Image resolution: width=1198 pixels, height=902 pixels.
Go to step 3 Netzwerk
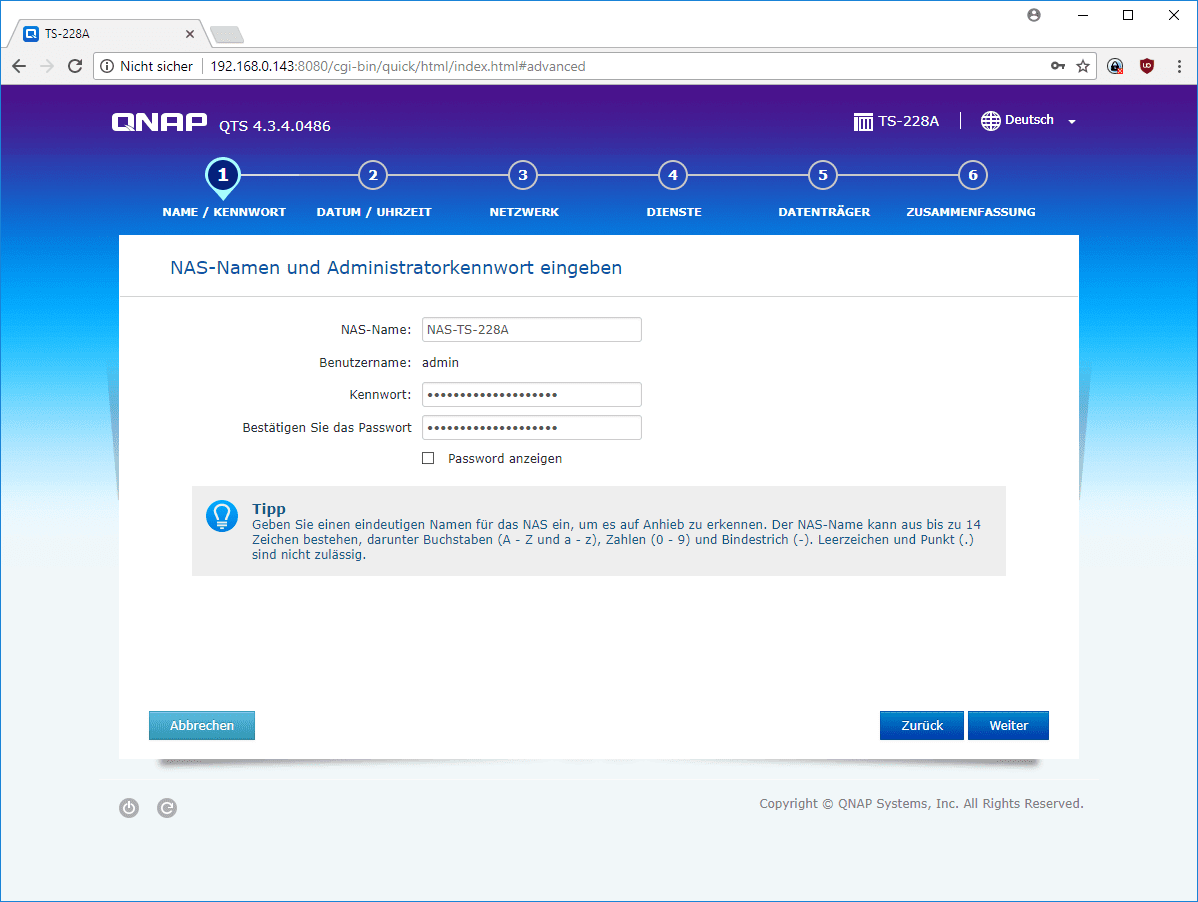523,176
